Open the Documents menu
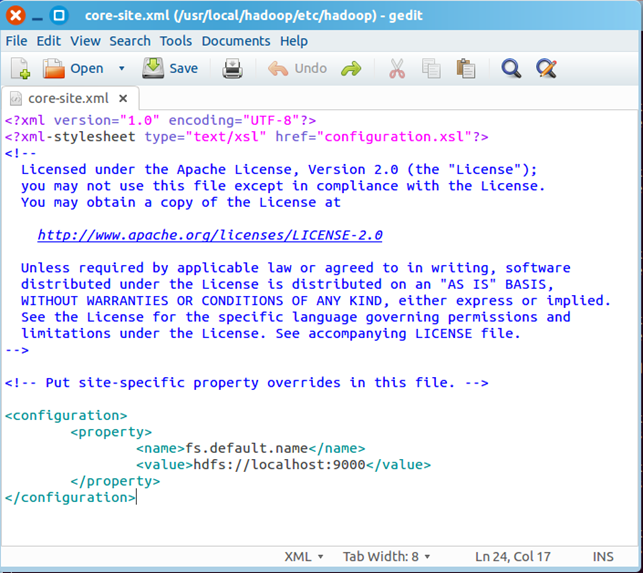Screen dimensions: 643x573 235,41
